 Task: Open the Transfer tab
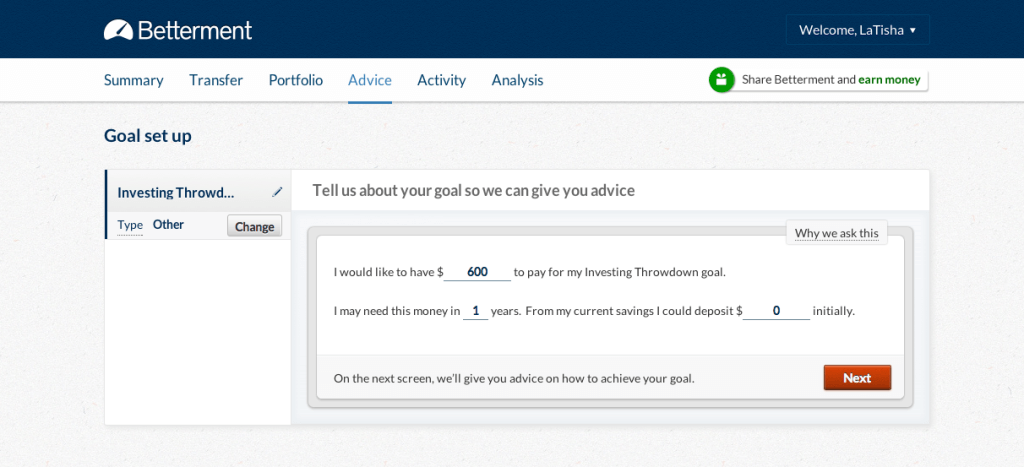pyautogui.click(x=216, y=80)
